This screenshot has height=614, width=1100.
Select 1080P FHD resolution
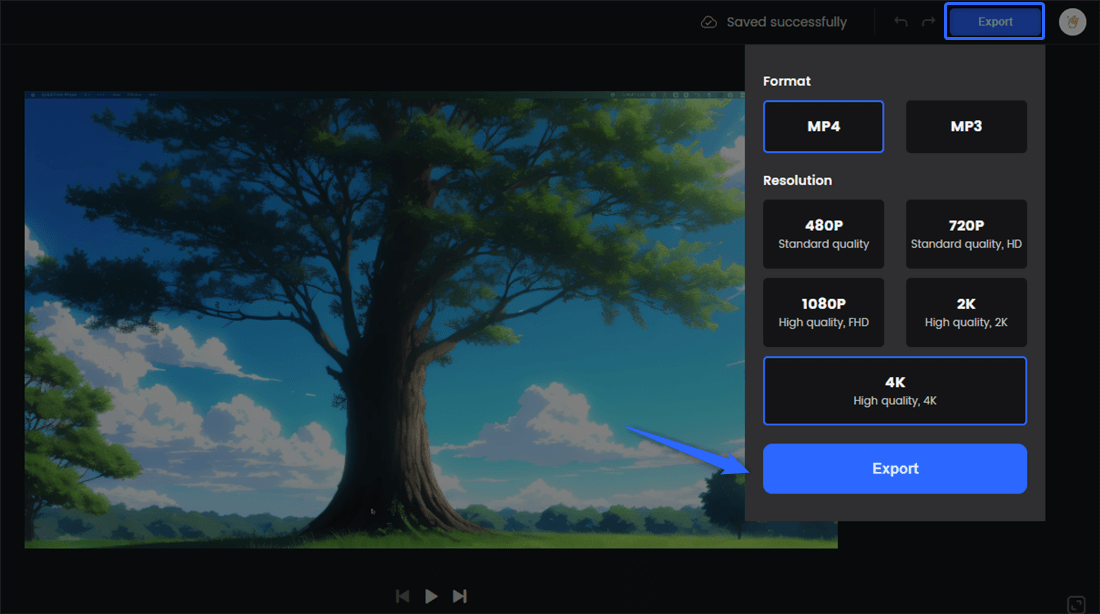pos(823,312)
